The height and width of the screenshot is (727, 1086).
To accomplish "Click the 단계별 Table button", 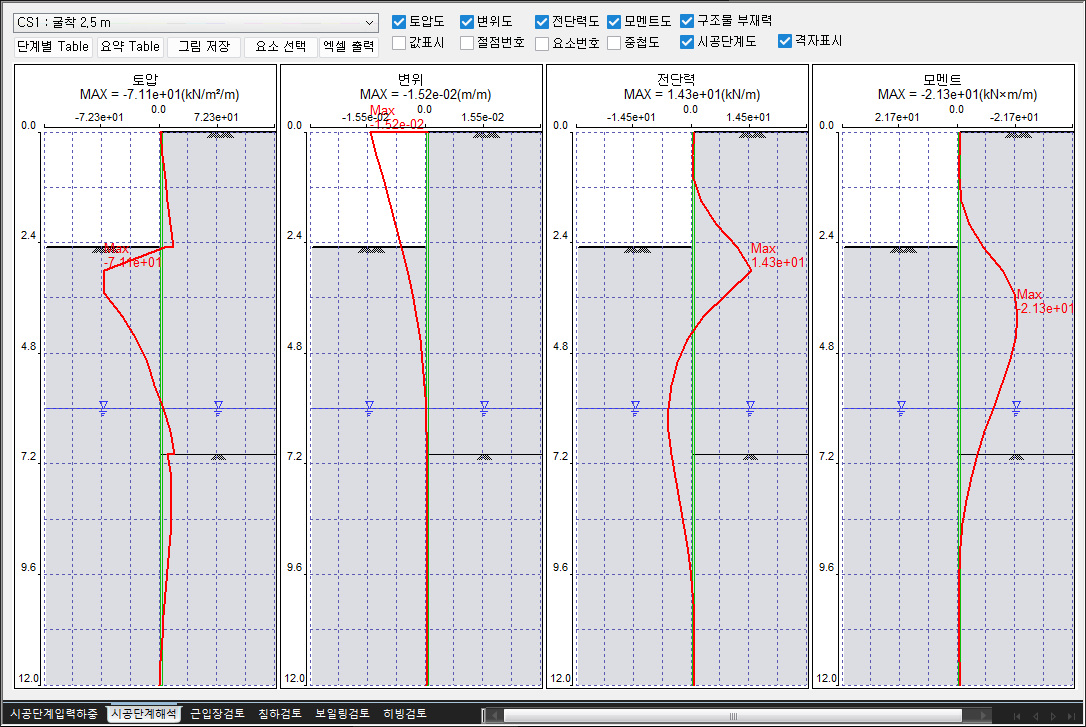I will point(53,47).
